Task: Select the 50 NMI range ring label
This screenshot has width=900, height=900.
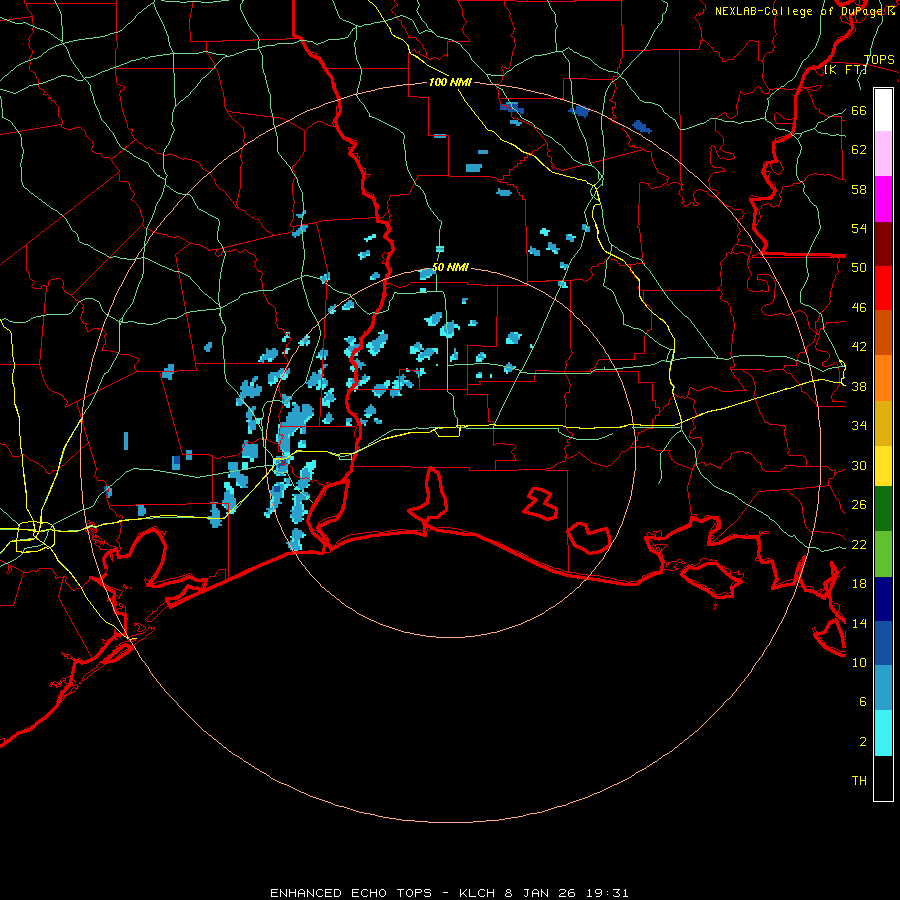Action: (x=450, y=267)
